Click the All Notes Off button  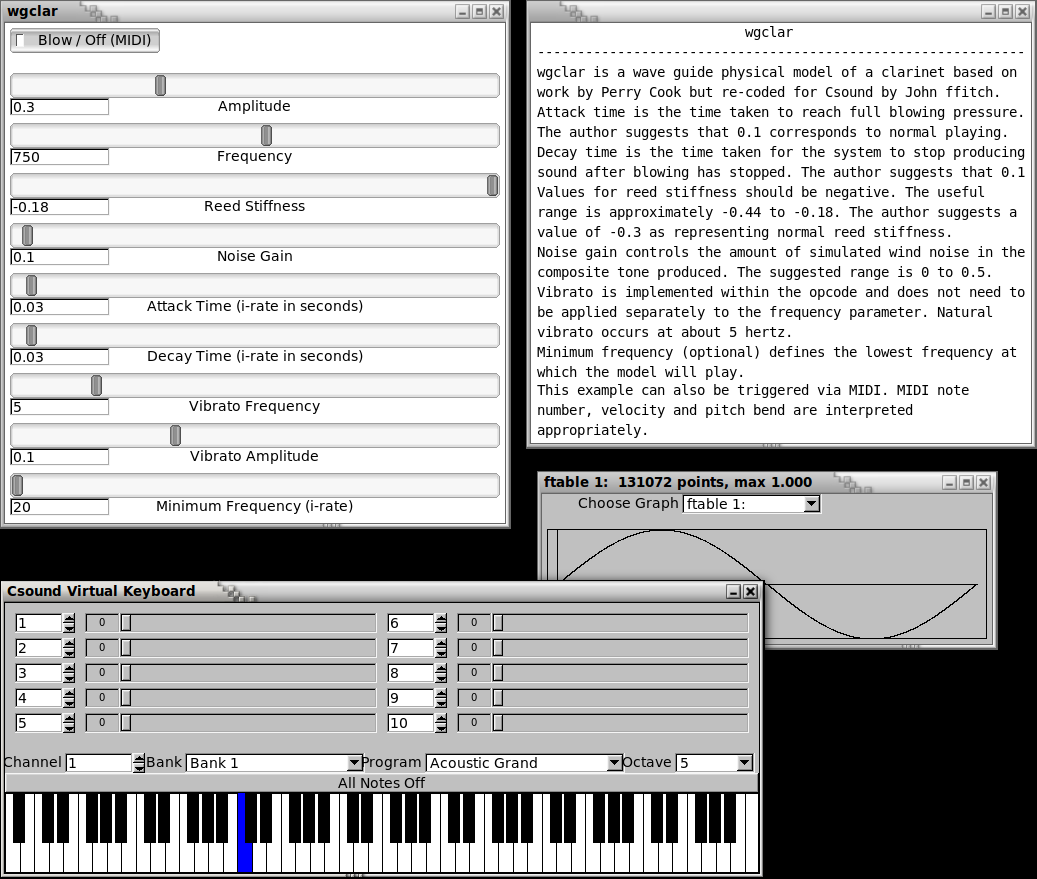tap(381, 783)
